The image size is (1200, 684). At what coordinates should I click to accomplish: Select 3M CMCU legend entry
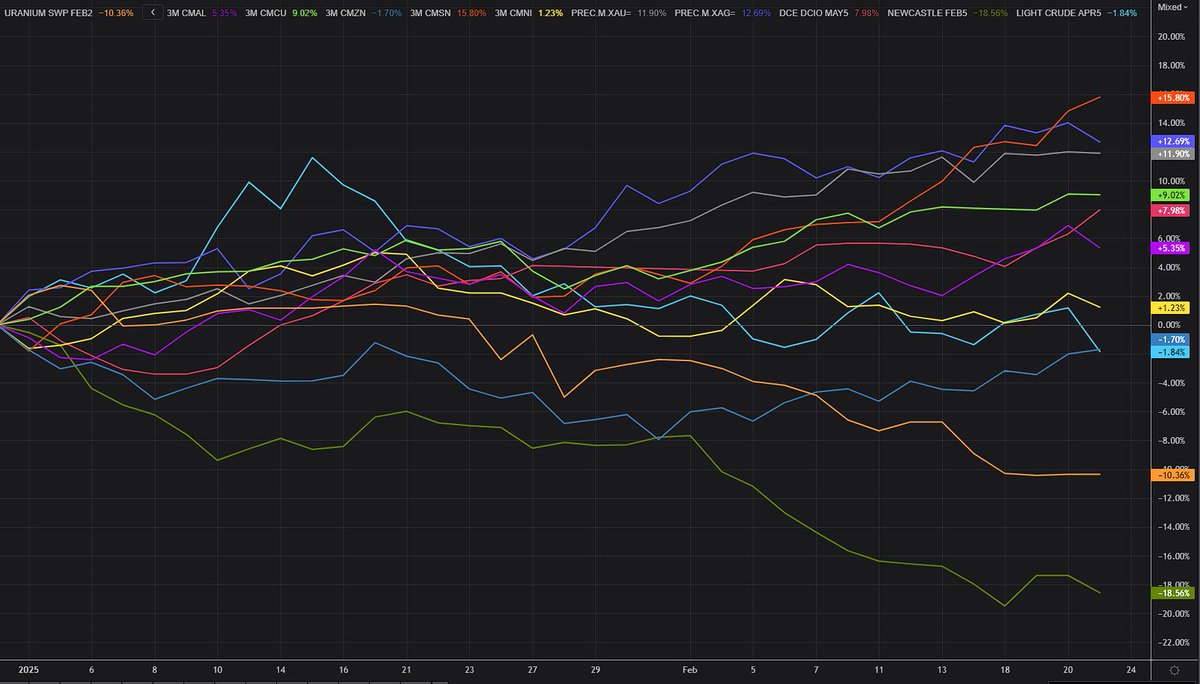click(x=265, y=13)
